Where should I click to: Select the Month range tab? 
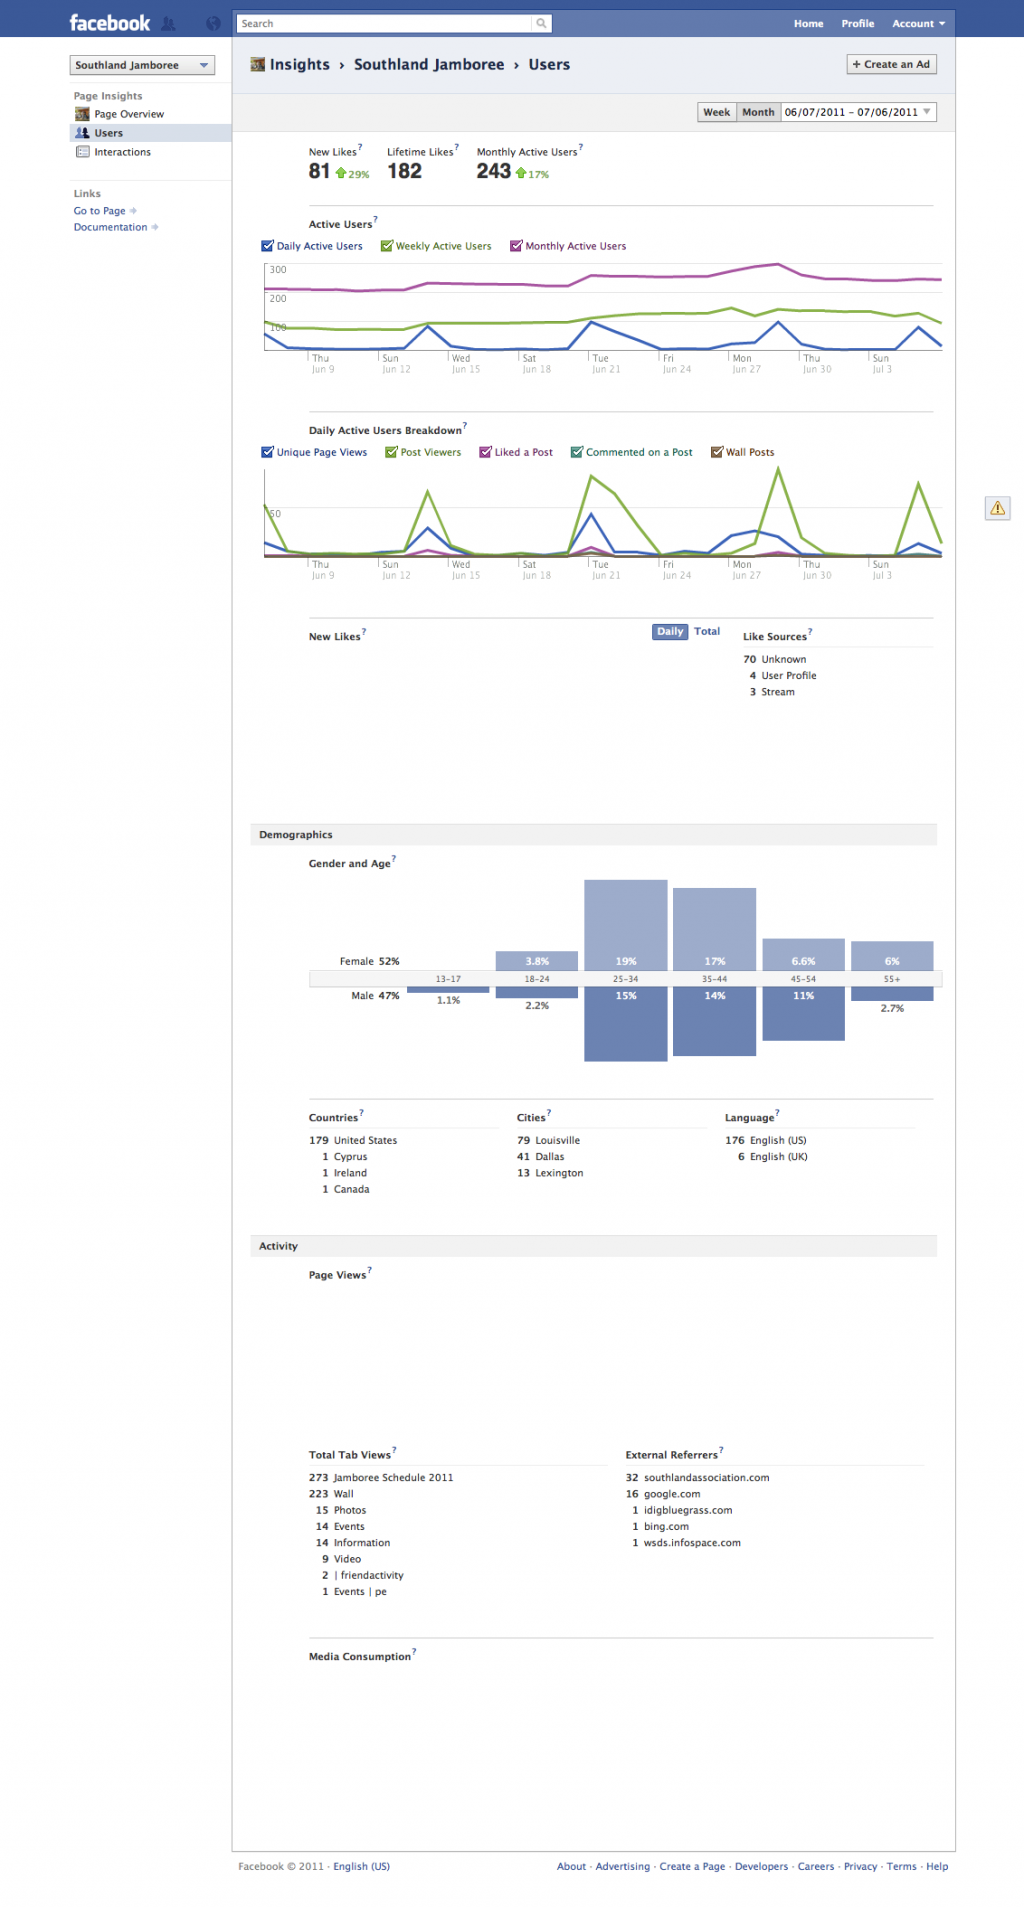point(758,112)
